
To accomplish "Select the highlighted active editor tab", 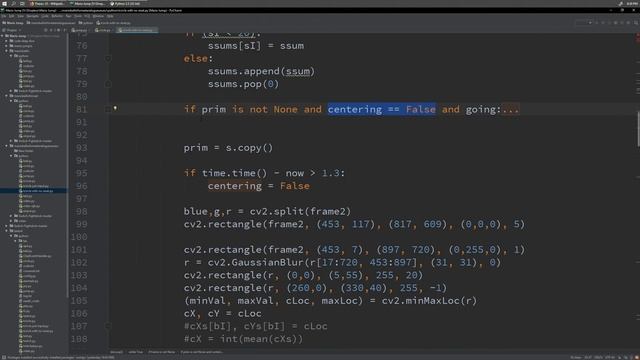I will [x=137, y=30].
